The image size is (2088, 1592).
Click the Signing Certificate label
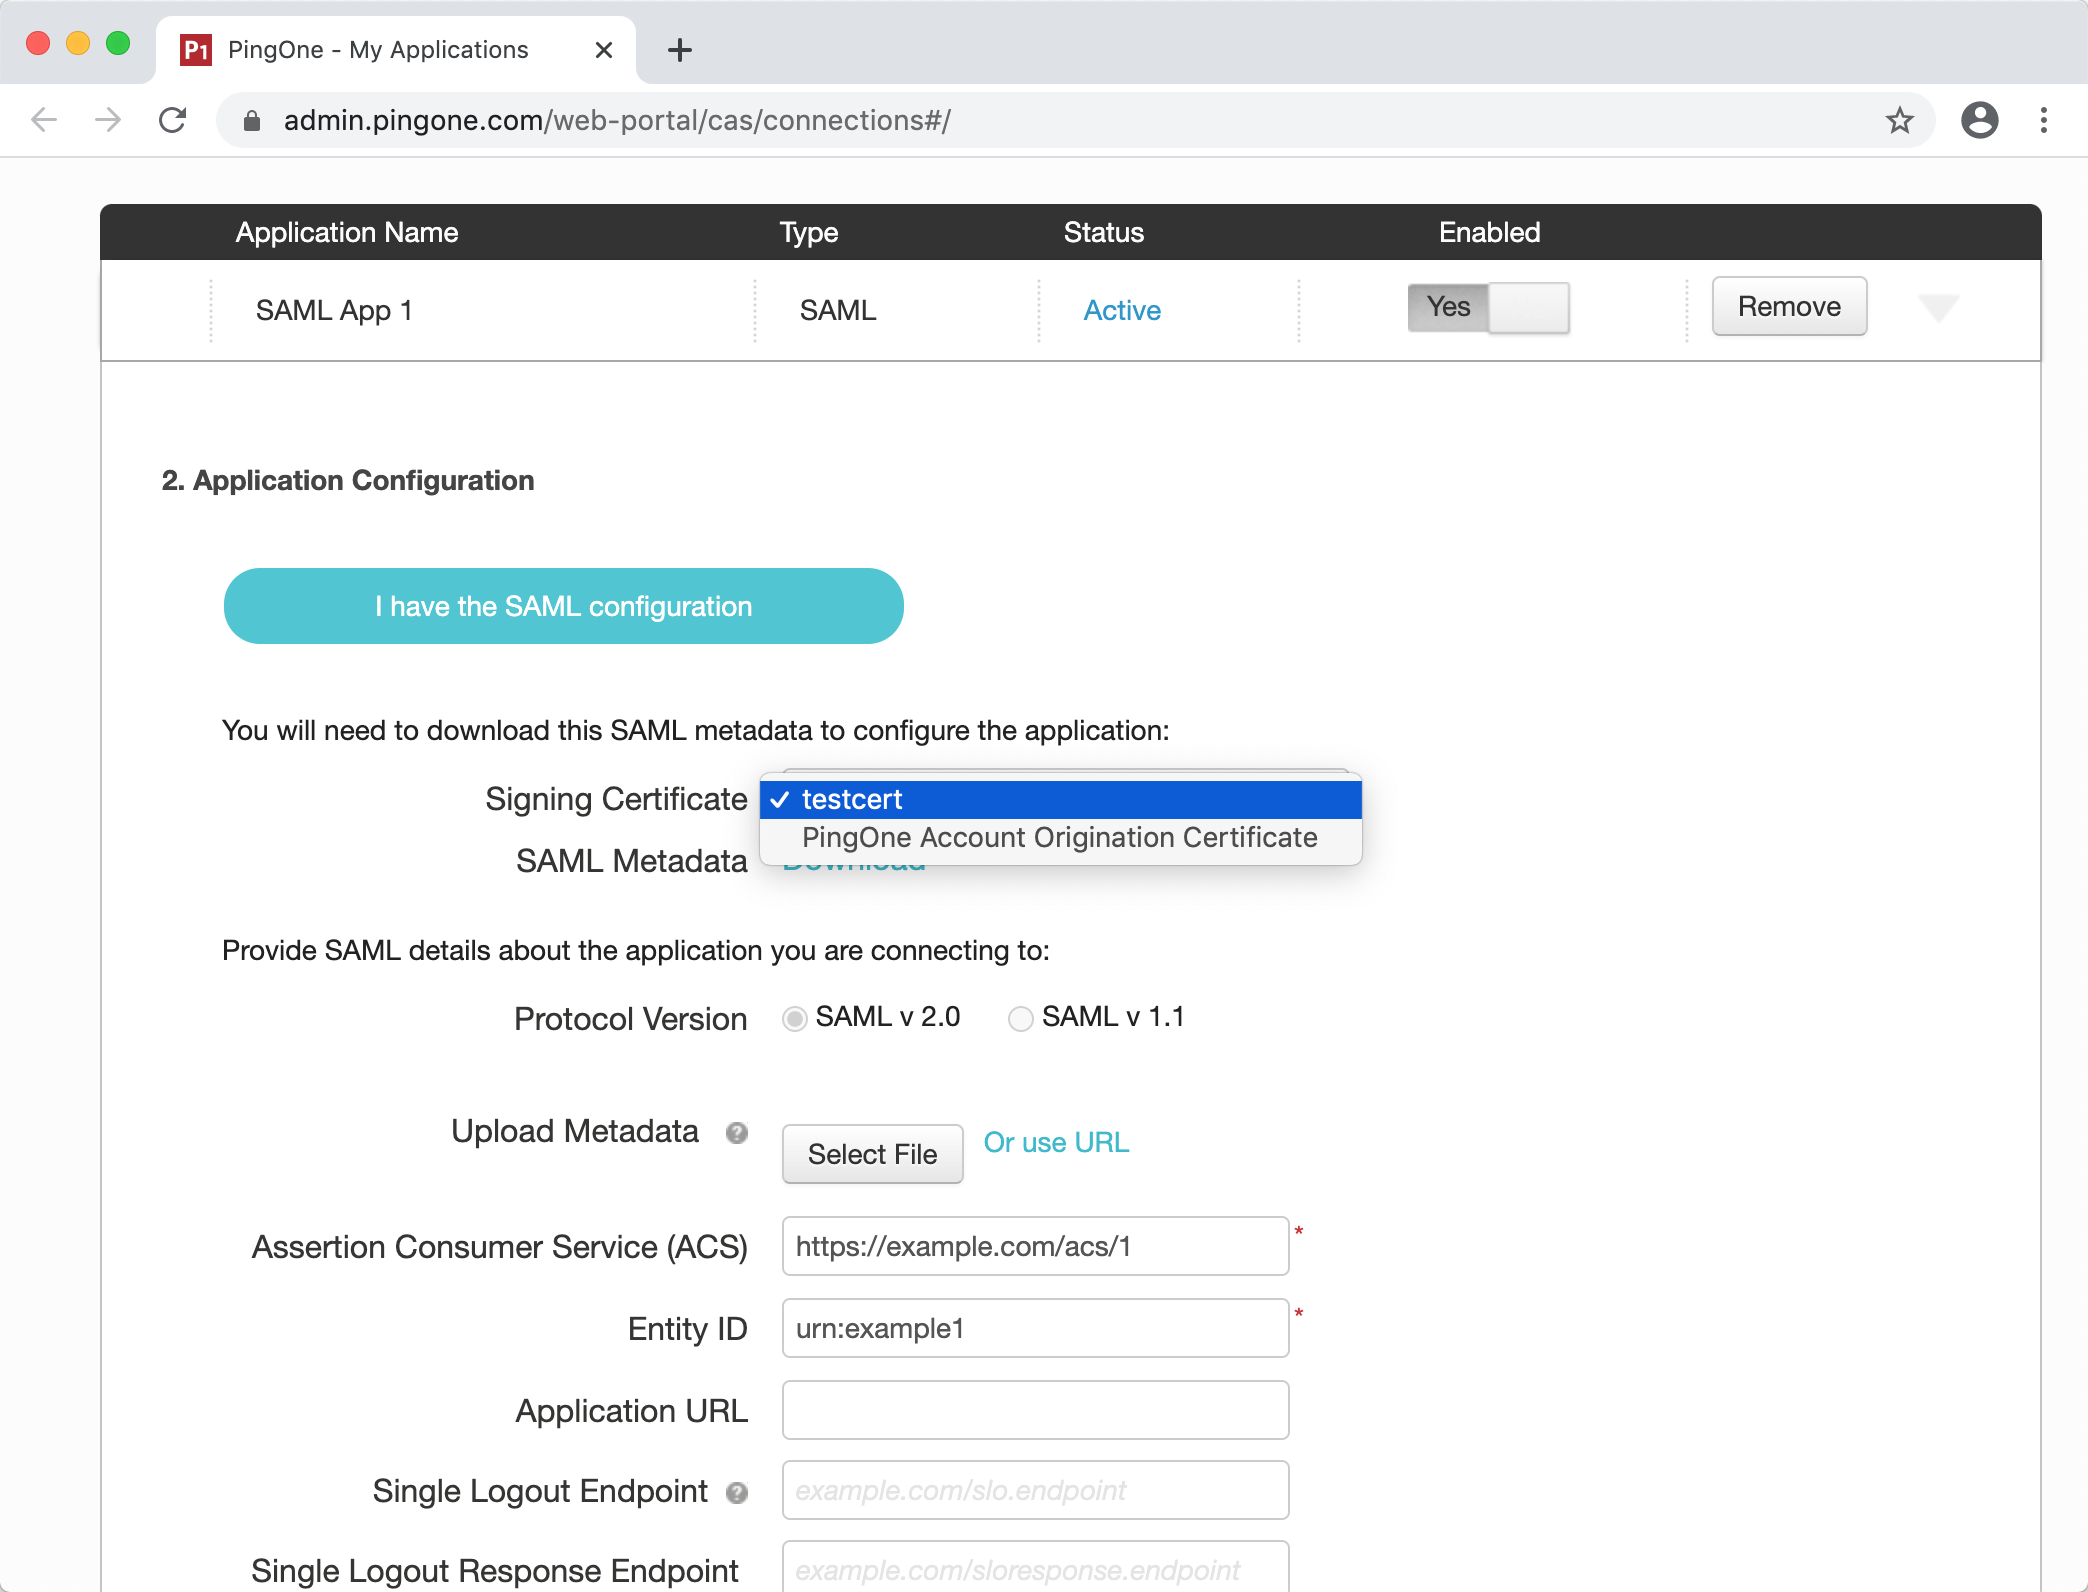point(616,800)
